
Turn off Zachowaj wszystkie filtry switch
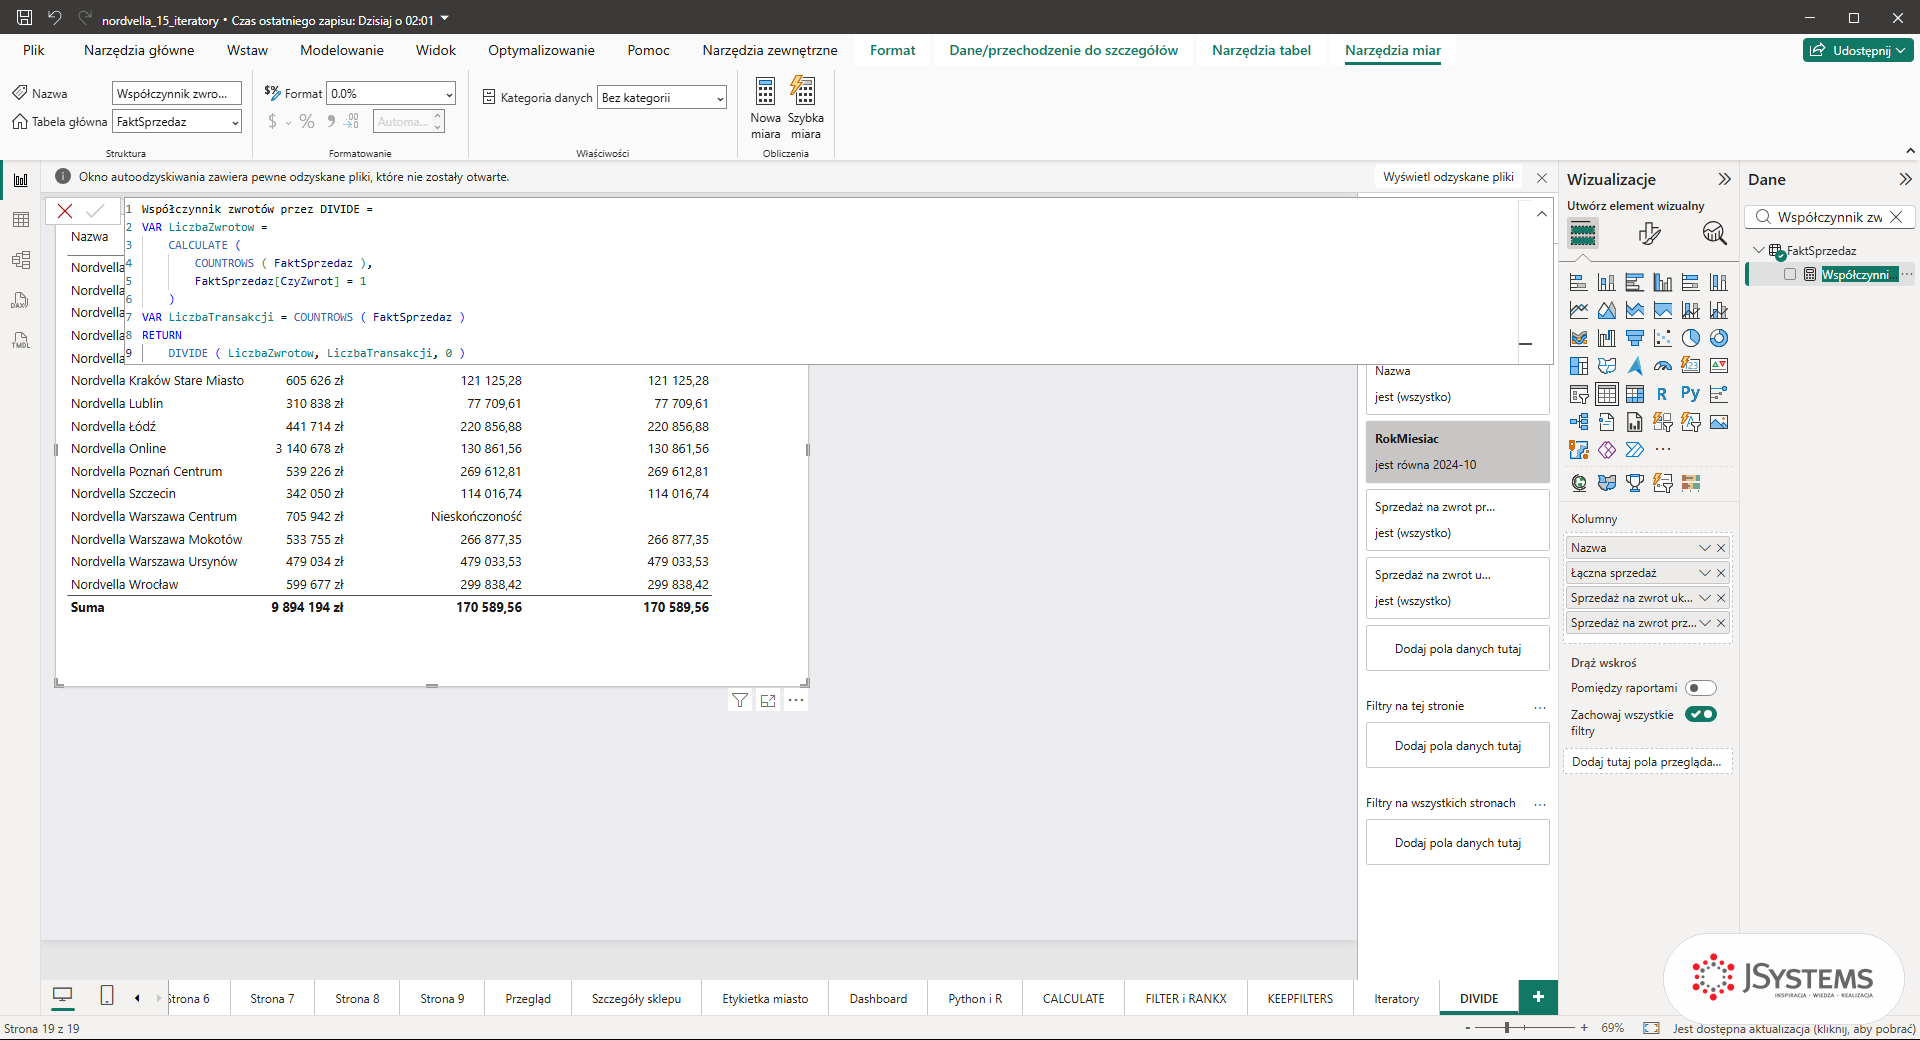1700,714
